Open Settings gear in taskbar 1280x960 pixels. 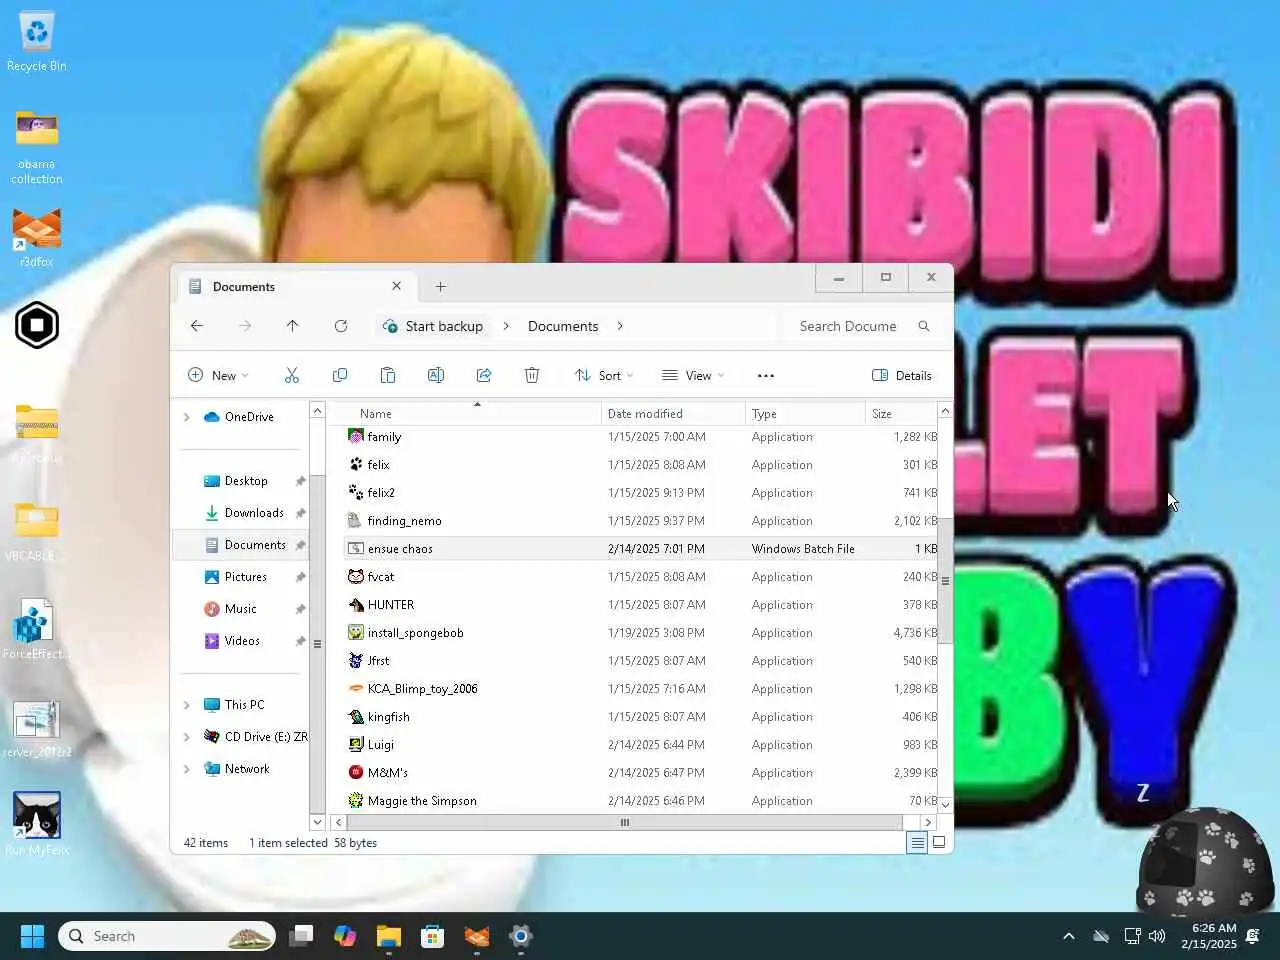pos(521,936)
